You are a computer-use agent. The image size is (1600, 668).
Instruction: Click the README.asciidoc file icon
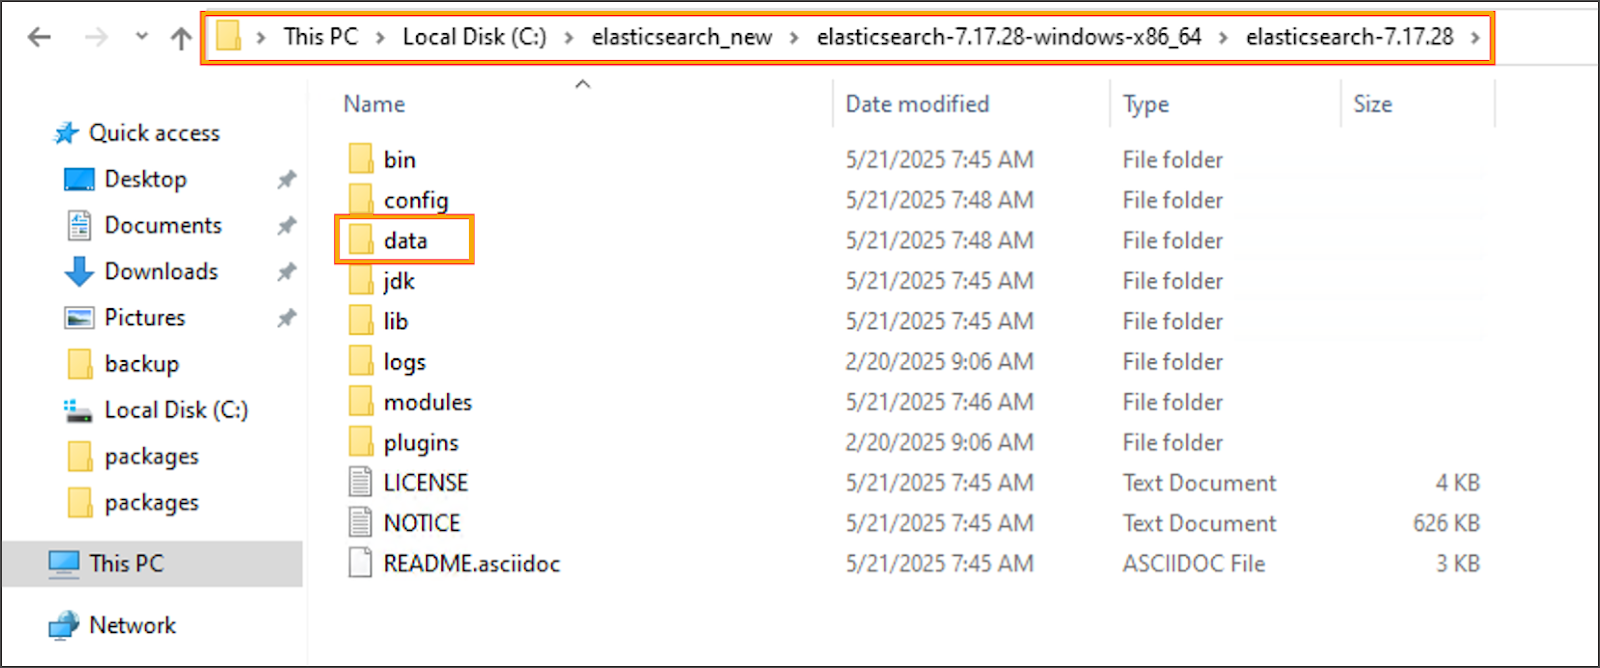point(360,564)
